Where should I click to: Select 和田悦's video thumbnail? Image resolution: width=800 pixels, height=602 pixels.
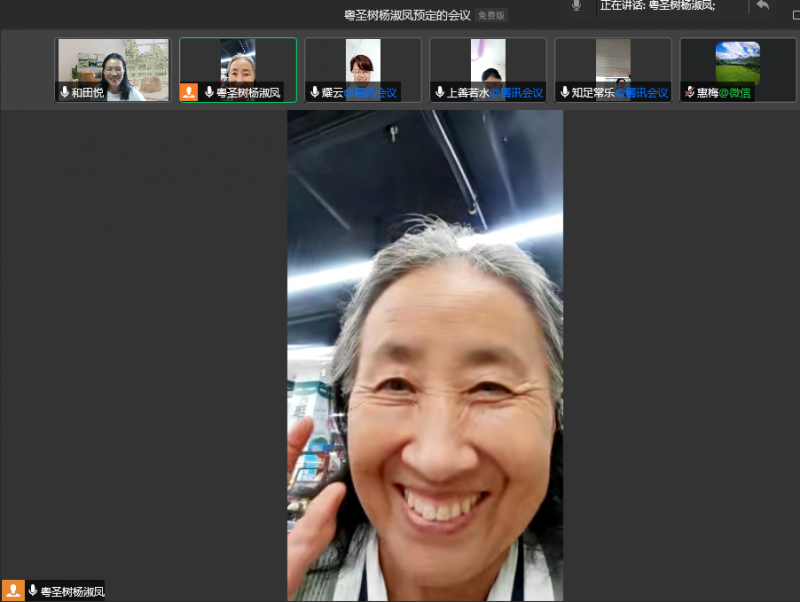[112, 62]
